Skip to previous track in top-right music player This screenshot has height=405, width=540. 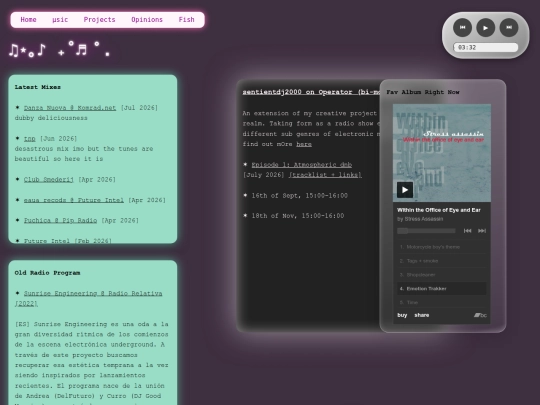[x=463, y=28]
